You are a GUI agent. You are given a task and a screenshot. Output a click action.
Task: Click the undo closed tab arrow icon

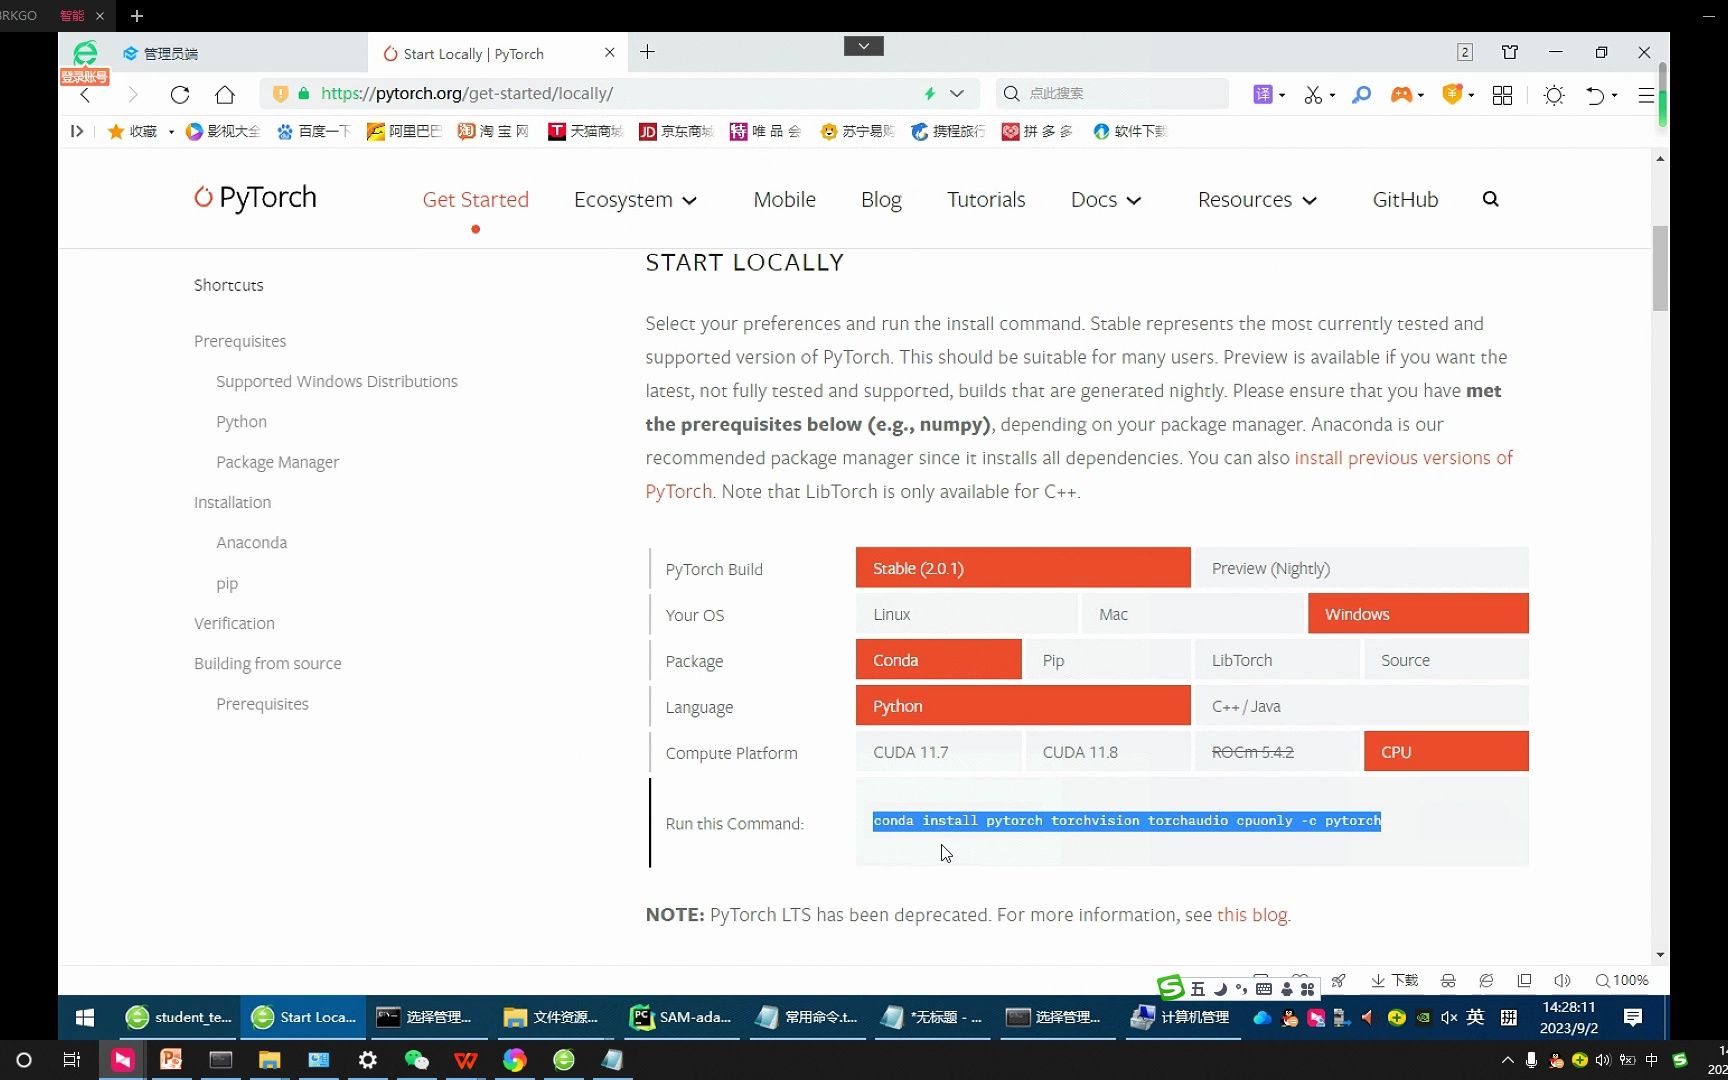(1595, 95)
